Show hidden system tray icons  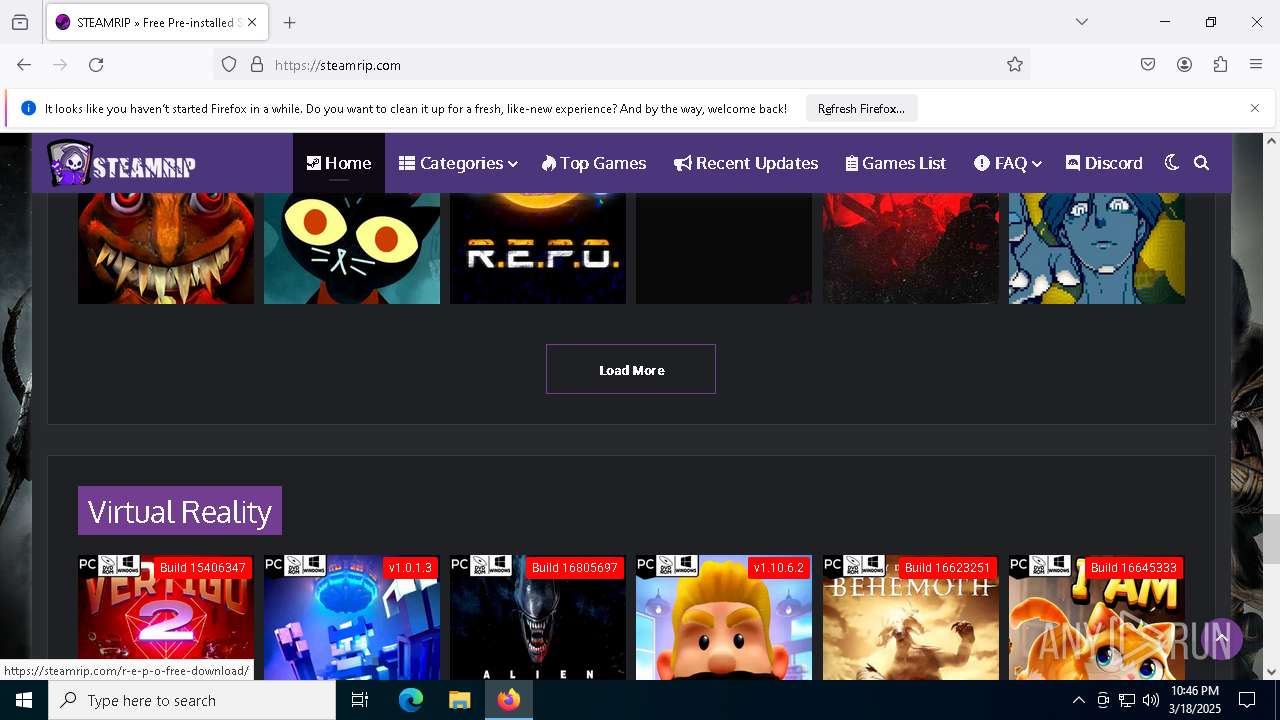click(x=1078, y=700)
